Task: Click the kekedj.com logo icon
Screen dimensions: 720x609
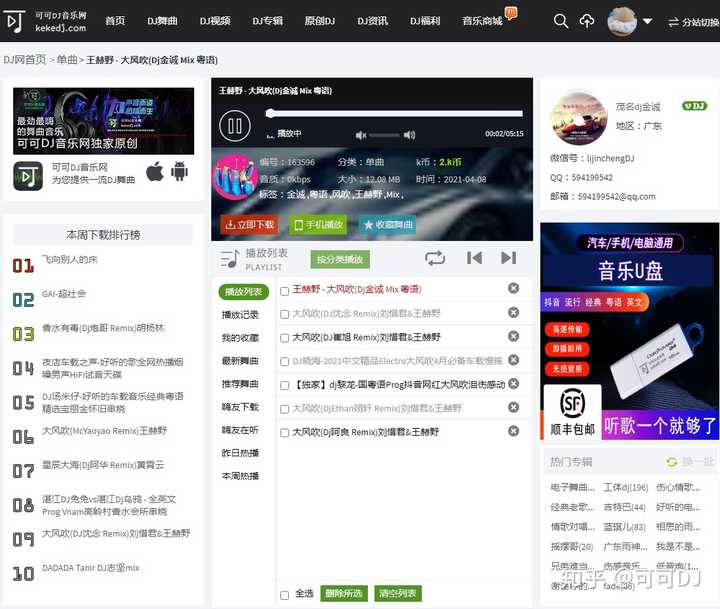Action: (14, 21)
